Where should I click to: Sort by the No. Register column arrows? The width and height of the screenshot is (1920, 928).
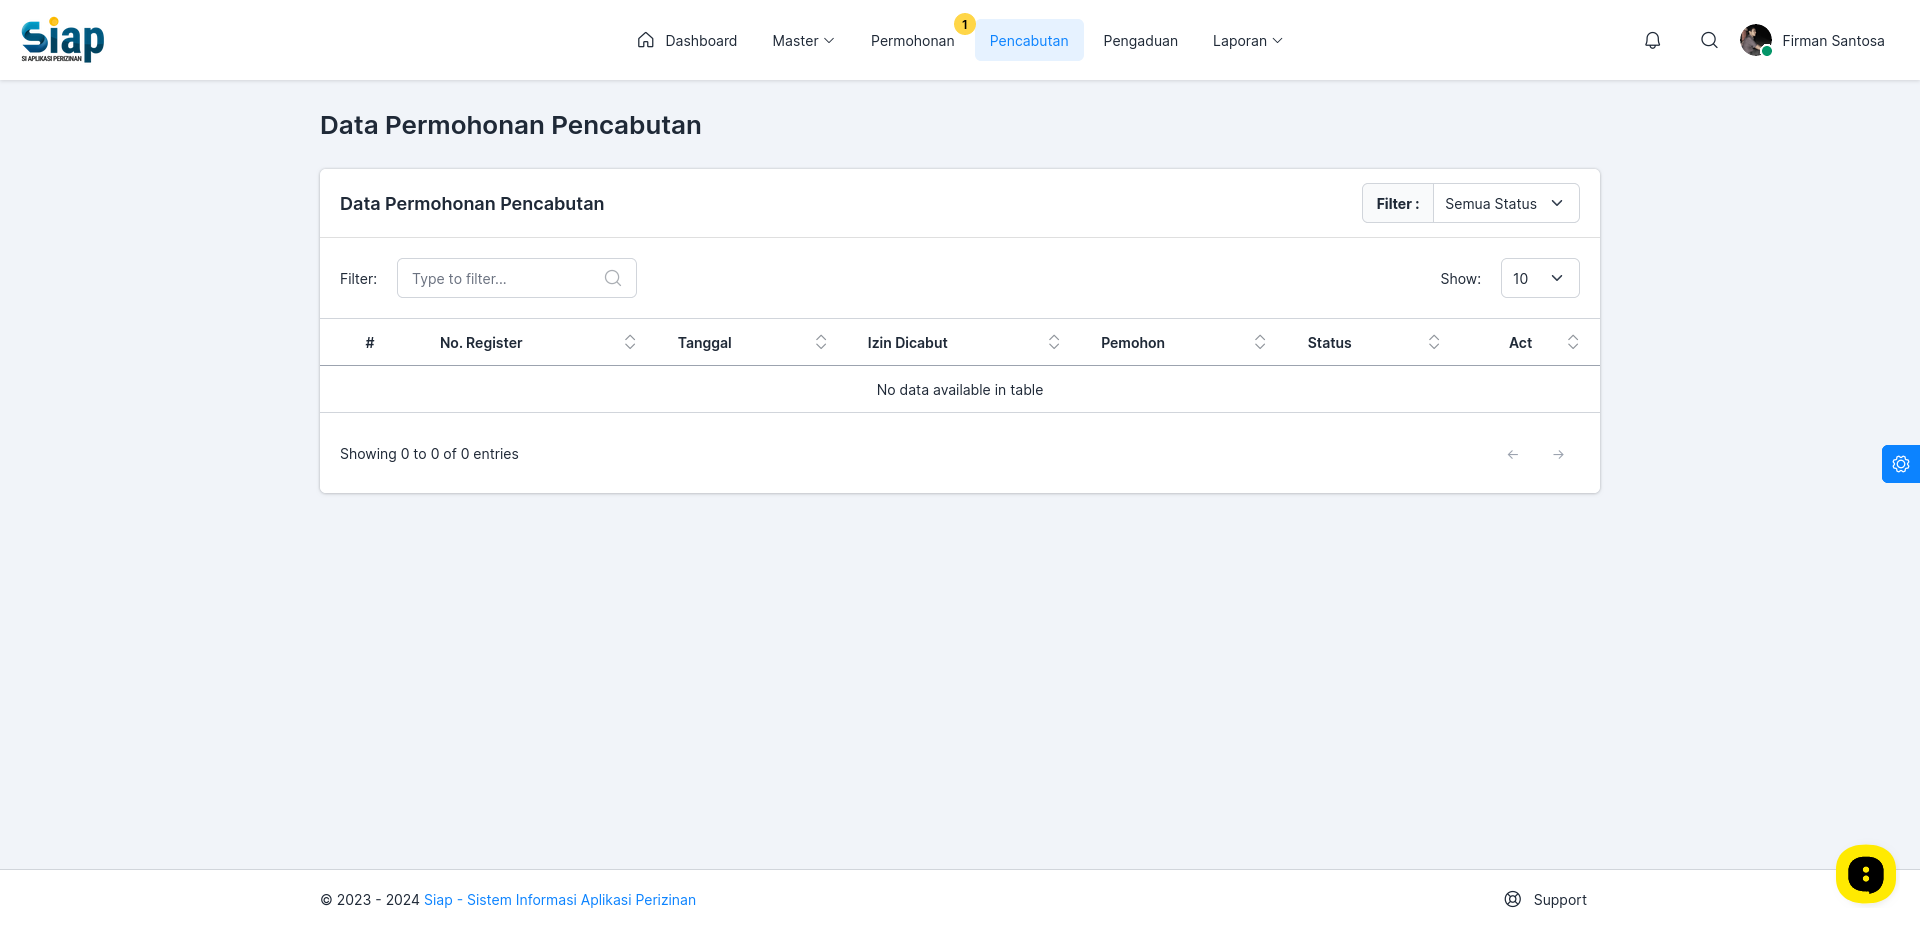pyautogui.click(x=630, y=342)
